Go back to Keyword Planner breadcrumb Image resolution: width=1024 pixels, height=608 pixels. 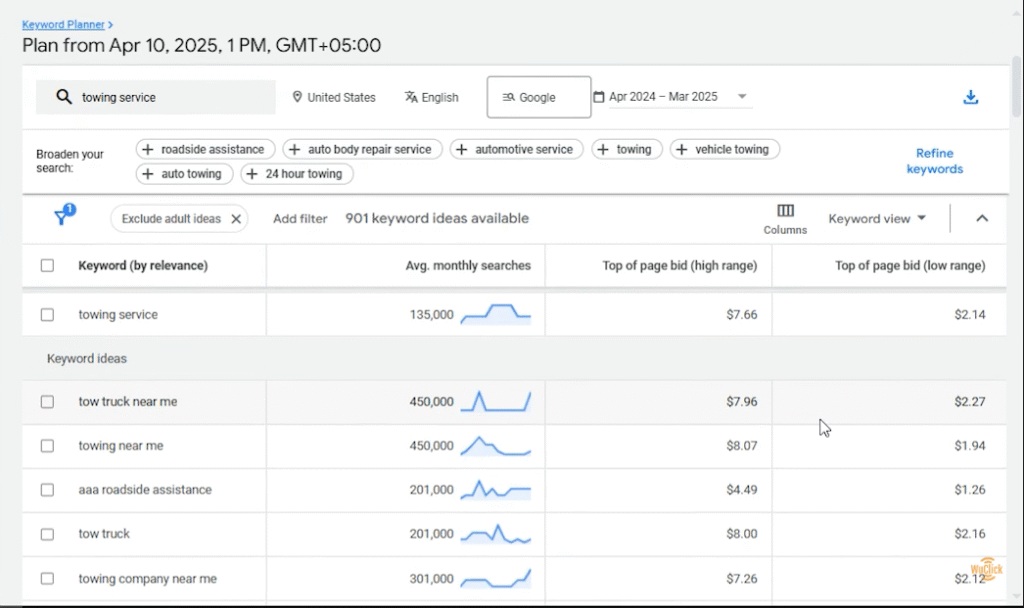pos(63,24)
